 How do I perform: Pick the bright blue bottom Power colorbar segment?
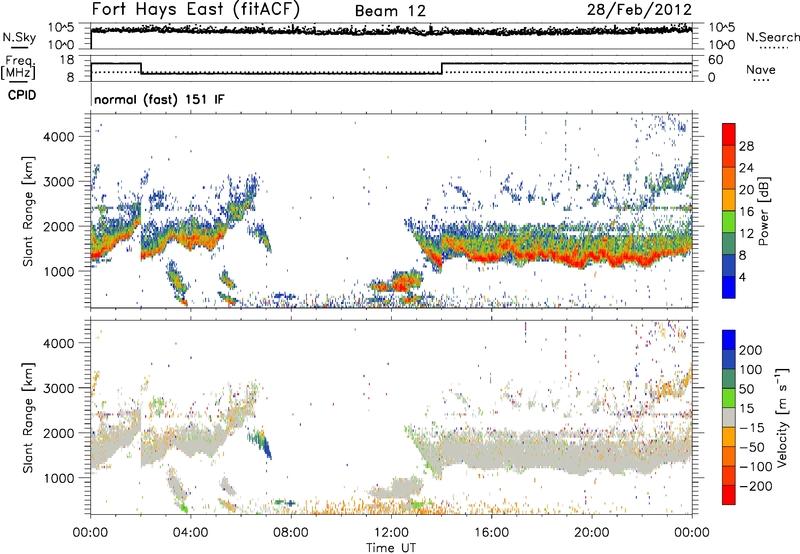tap(729, 287)
